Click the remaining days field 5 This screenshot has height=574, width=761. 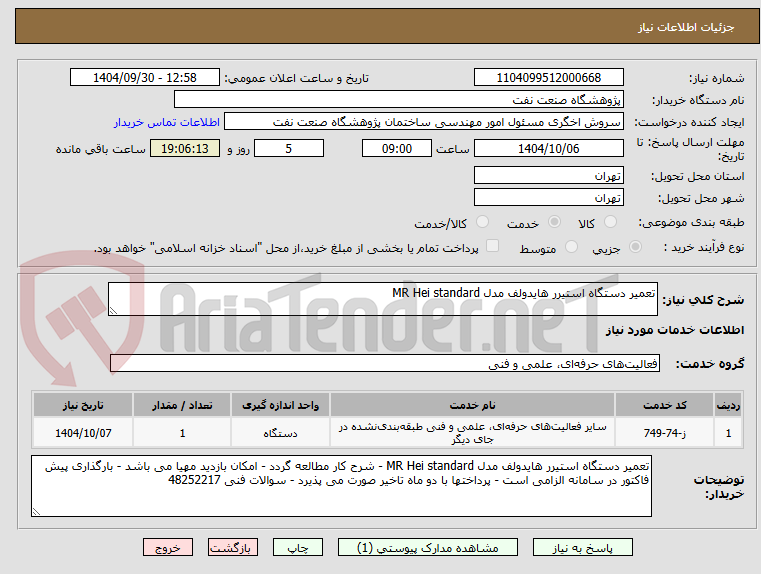coord(289,148)
